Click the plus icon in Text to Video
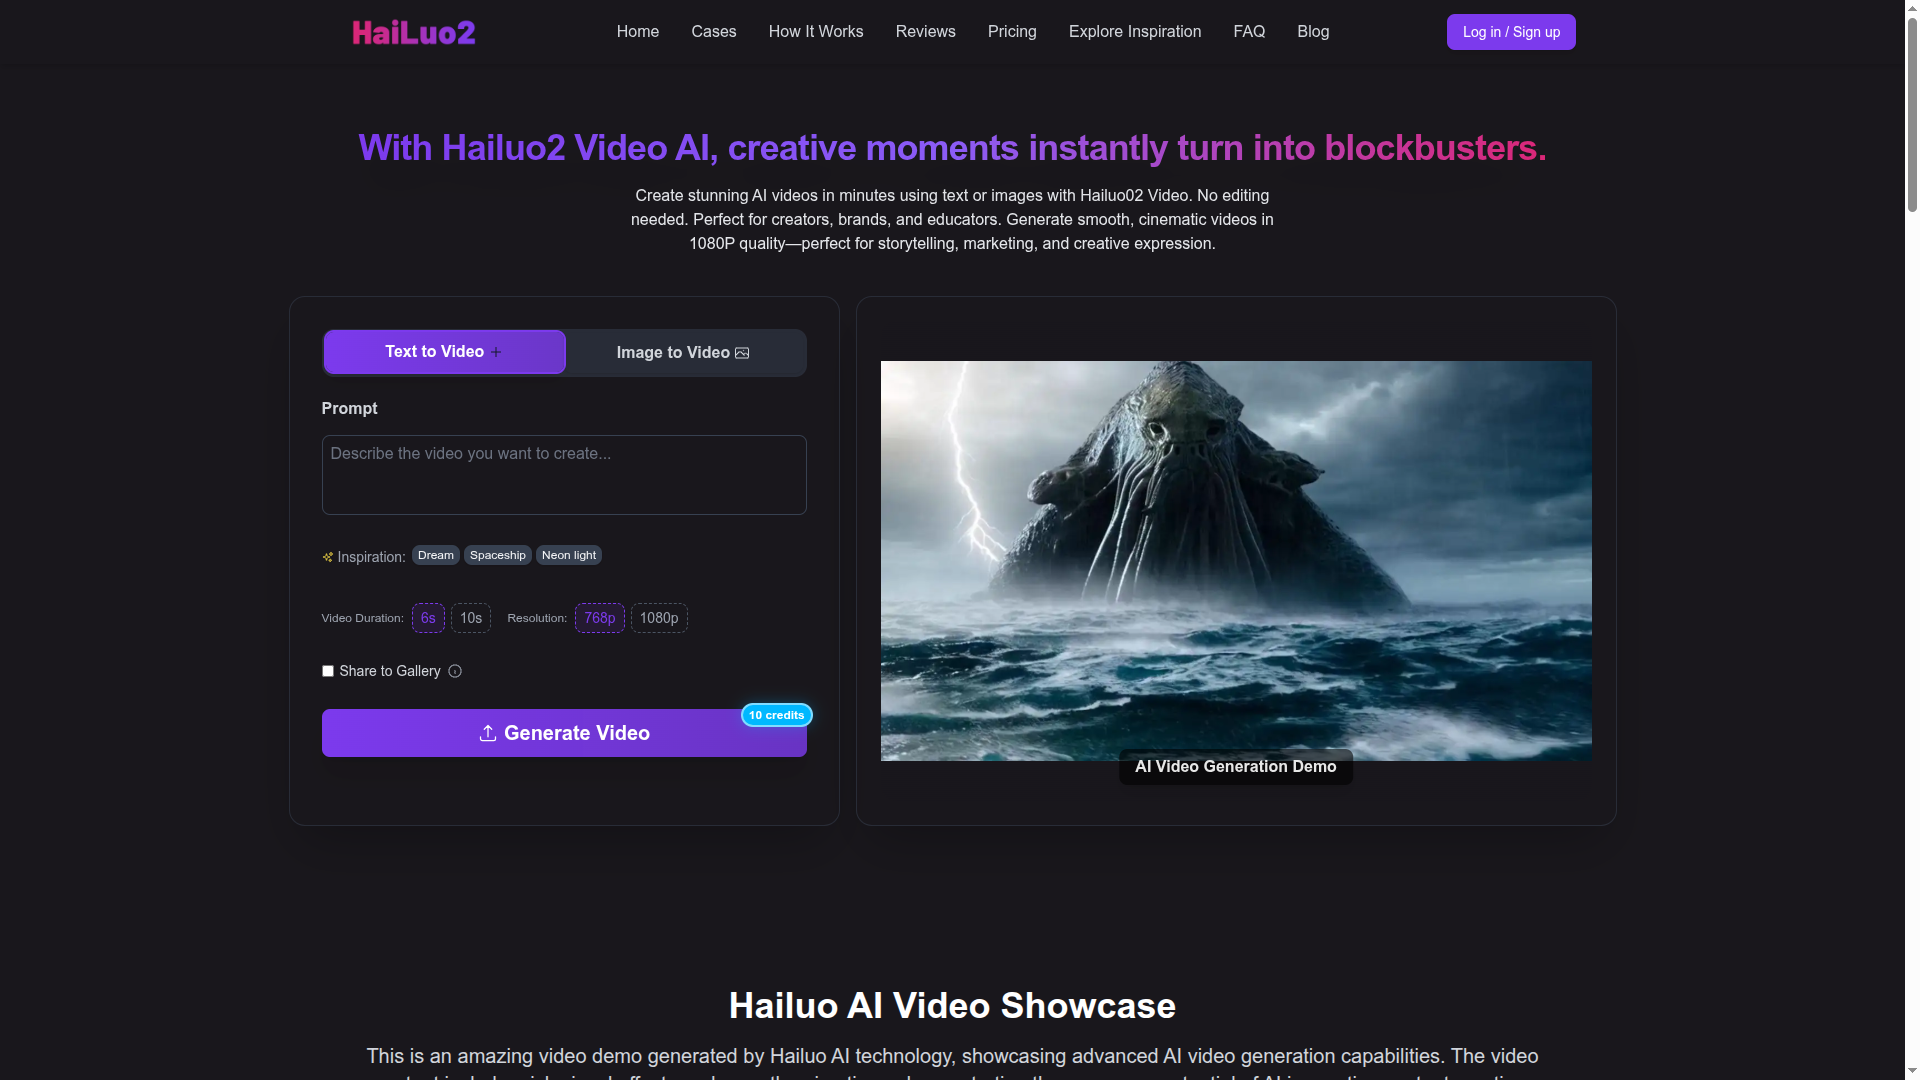The image size is (1920, 1080). coord(496,352)
